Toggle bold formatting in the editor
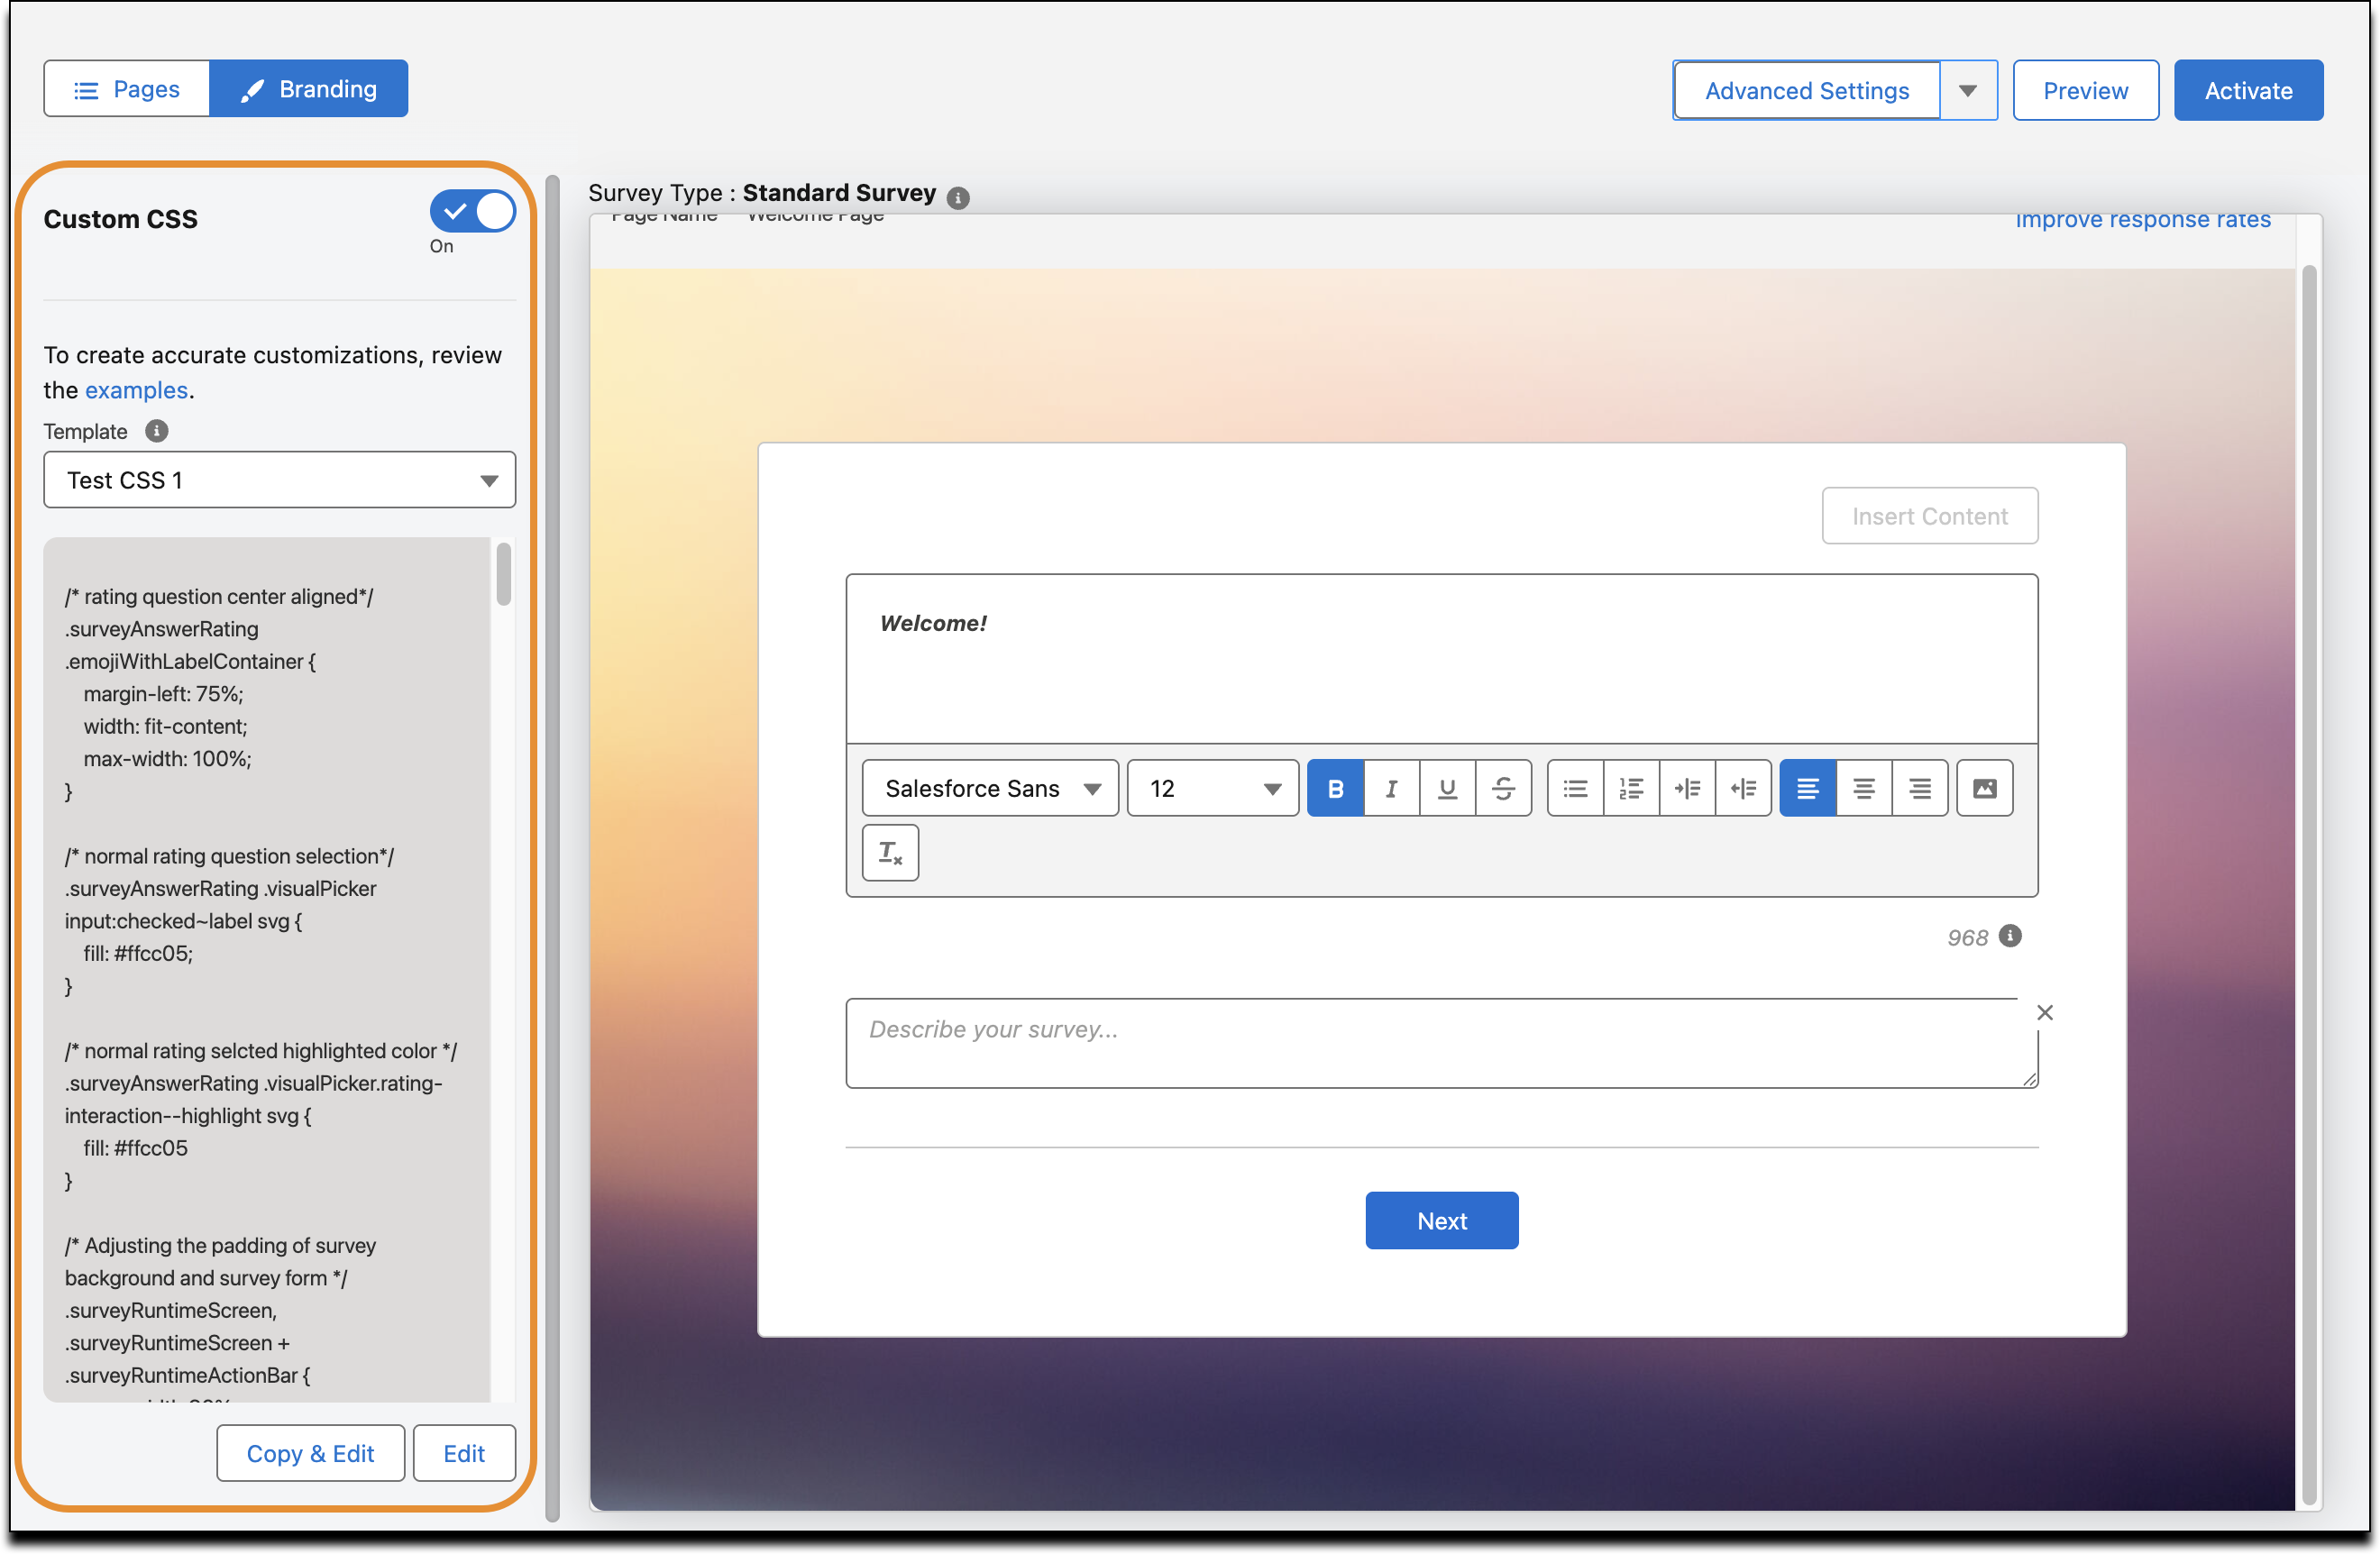This screenshot has width=2380, height=1554. pos(1335,788)
